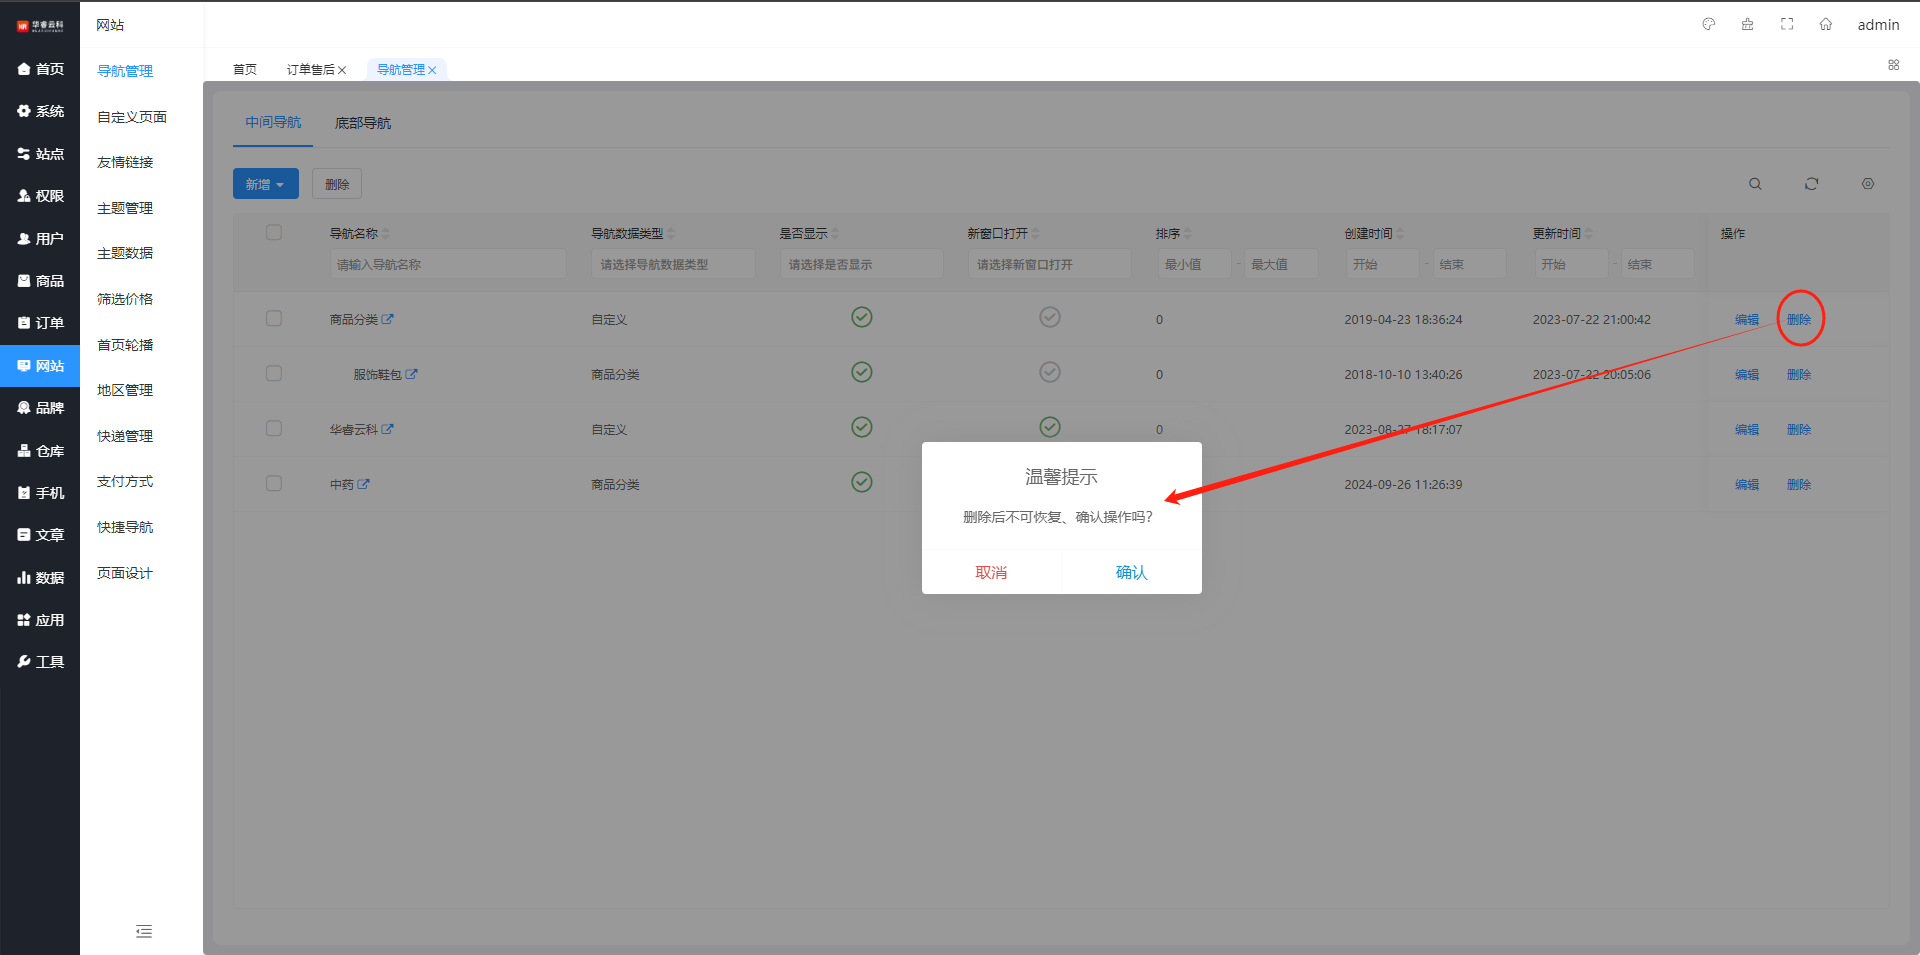This screenshot has height=955, width=1920.
Task: Open table column settings gear icon
Action: pyautogui.click(x=1867, y=184)
